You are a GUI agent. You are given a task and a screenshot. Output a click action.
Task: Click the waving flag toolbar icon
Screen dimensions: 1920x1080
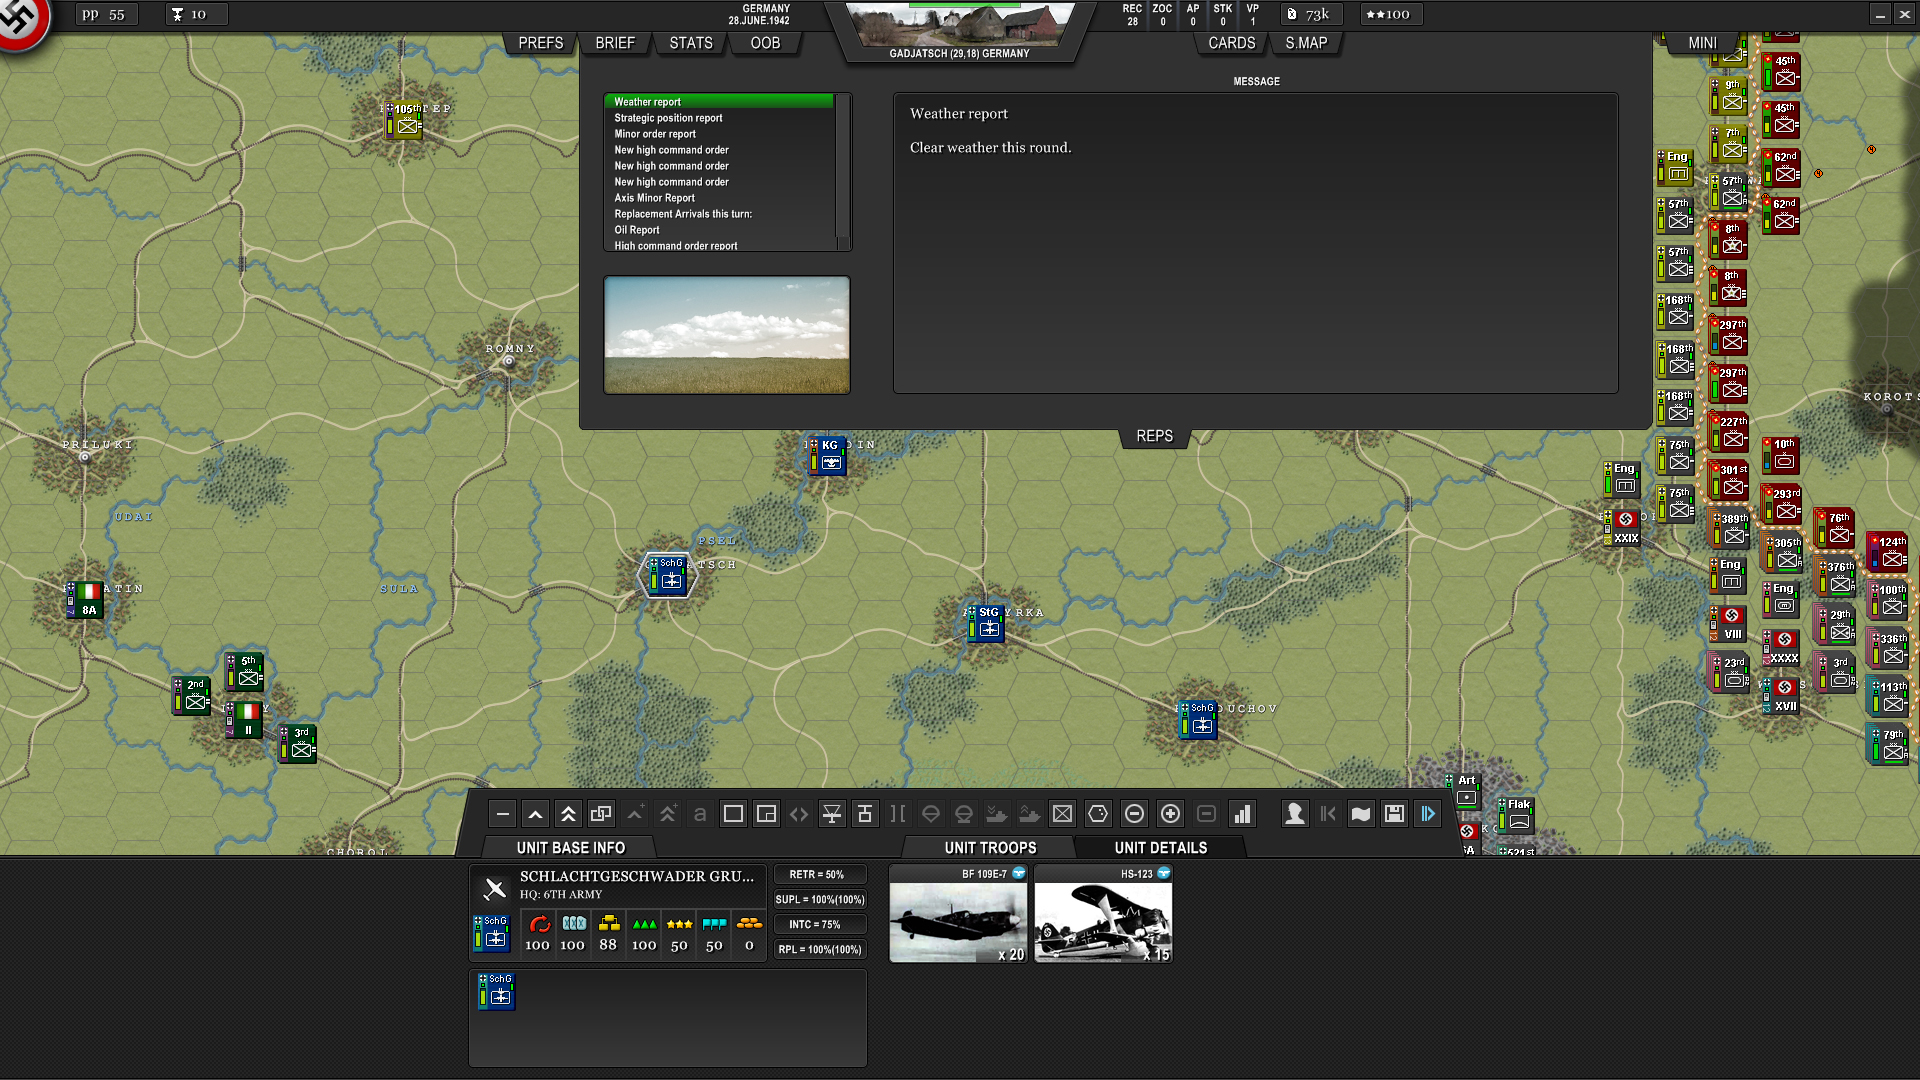point(1361,814)
